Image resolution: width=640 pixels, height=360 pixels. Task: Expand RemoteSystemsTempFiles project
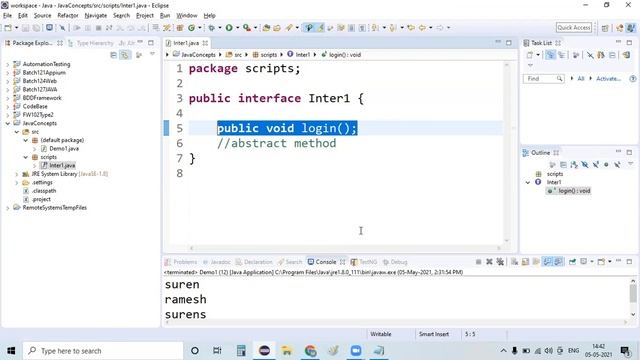pos(8,208)
